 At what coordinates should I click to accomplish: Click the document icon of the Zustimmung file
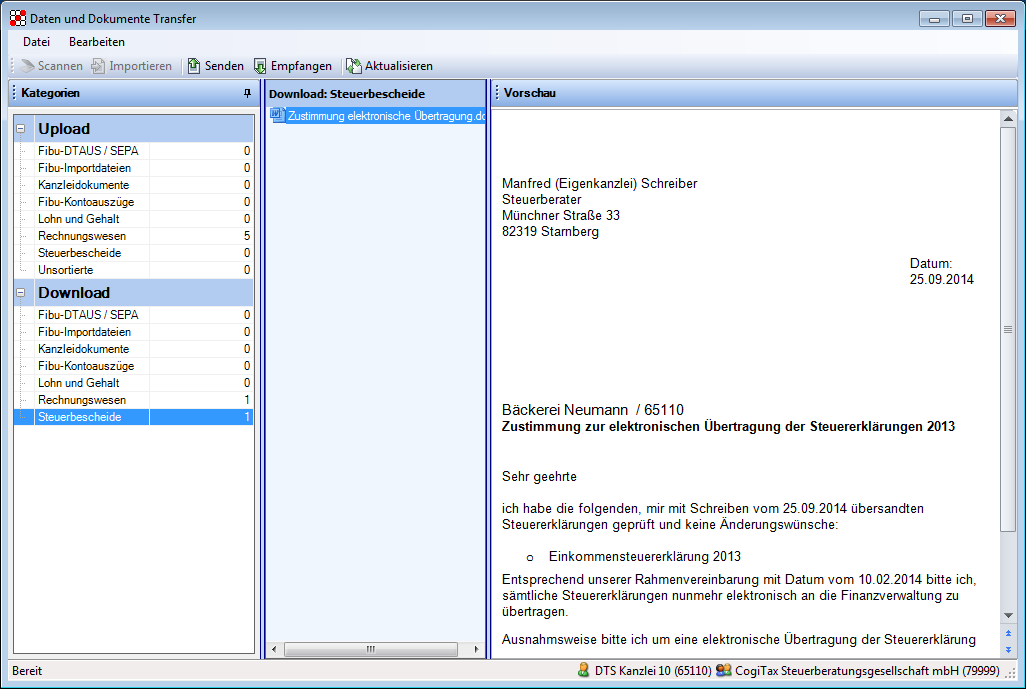point(276,114)
